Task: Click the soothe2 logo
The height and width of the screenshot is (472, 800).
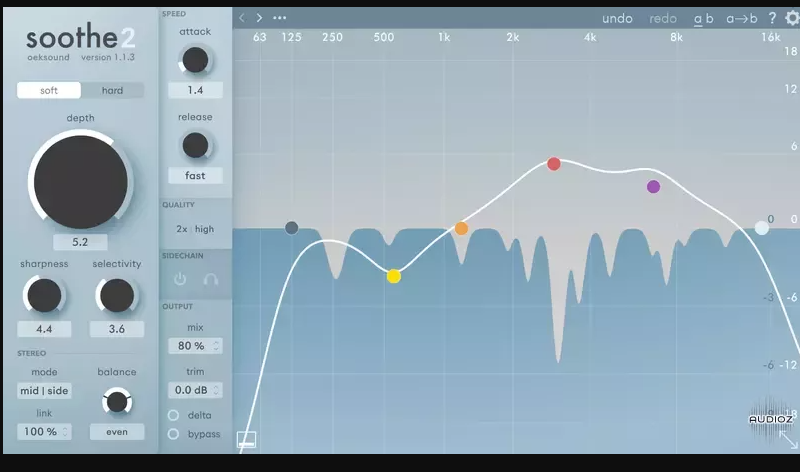Action: [x=81, y=37]
